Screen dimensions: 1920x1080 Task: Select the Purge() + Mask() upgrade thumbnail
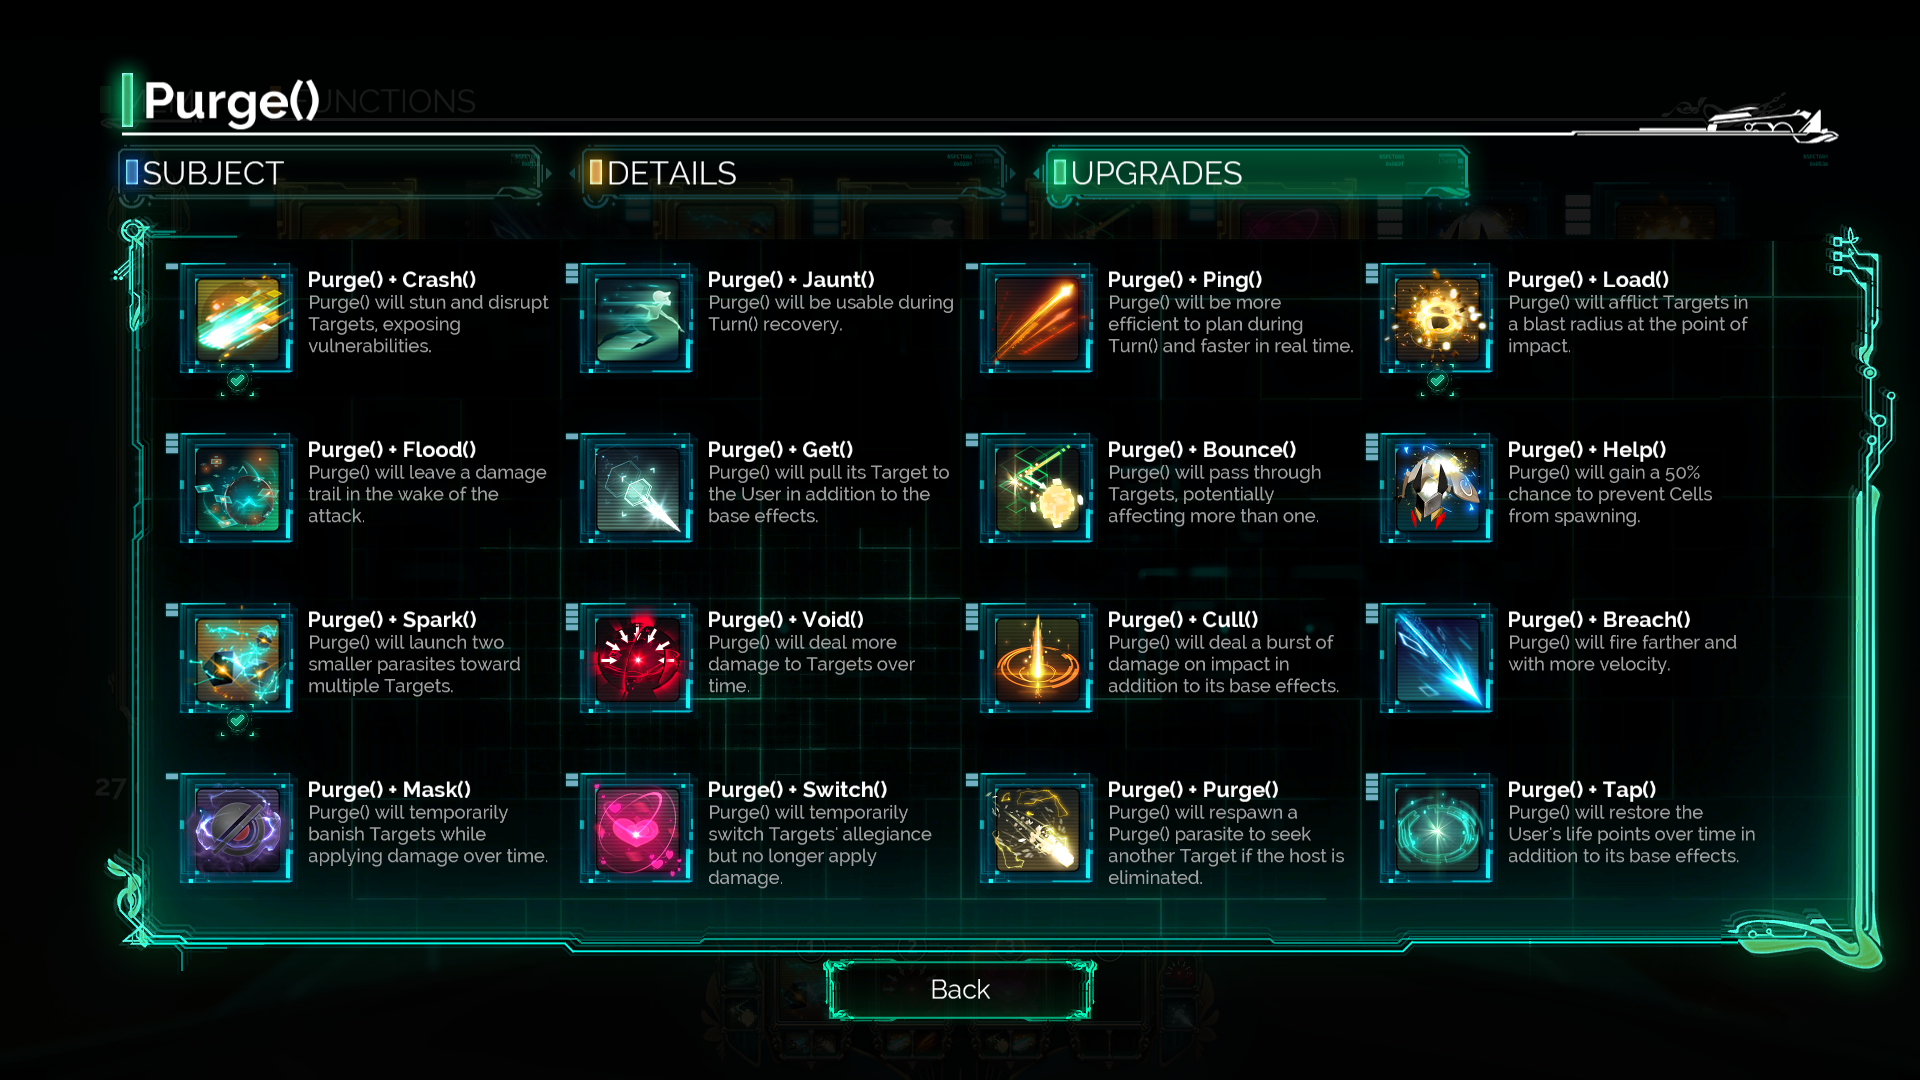coord(237,829)
